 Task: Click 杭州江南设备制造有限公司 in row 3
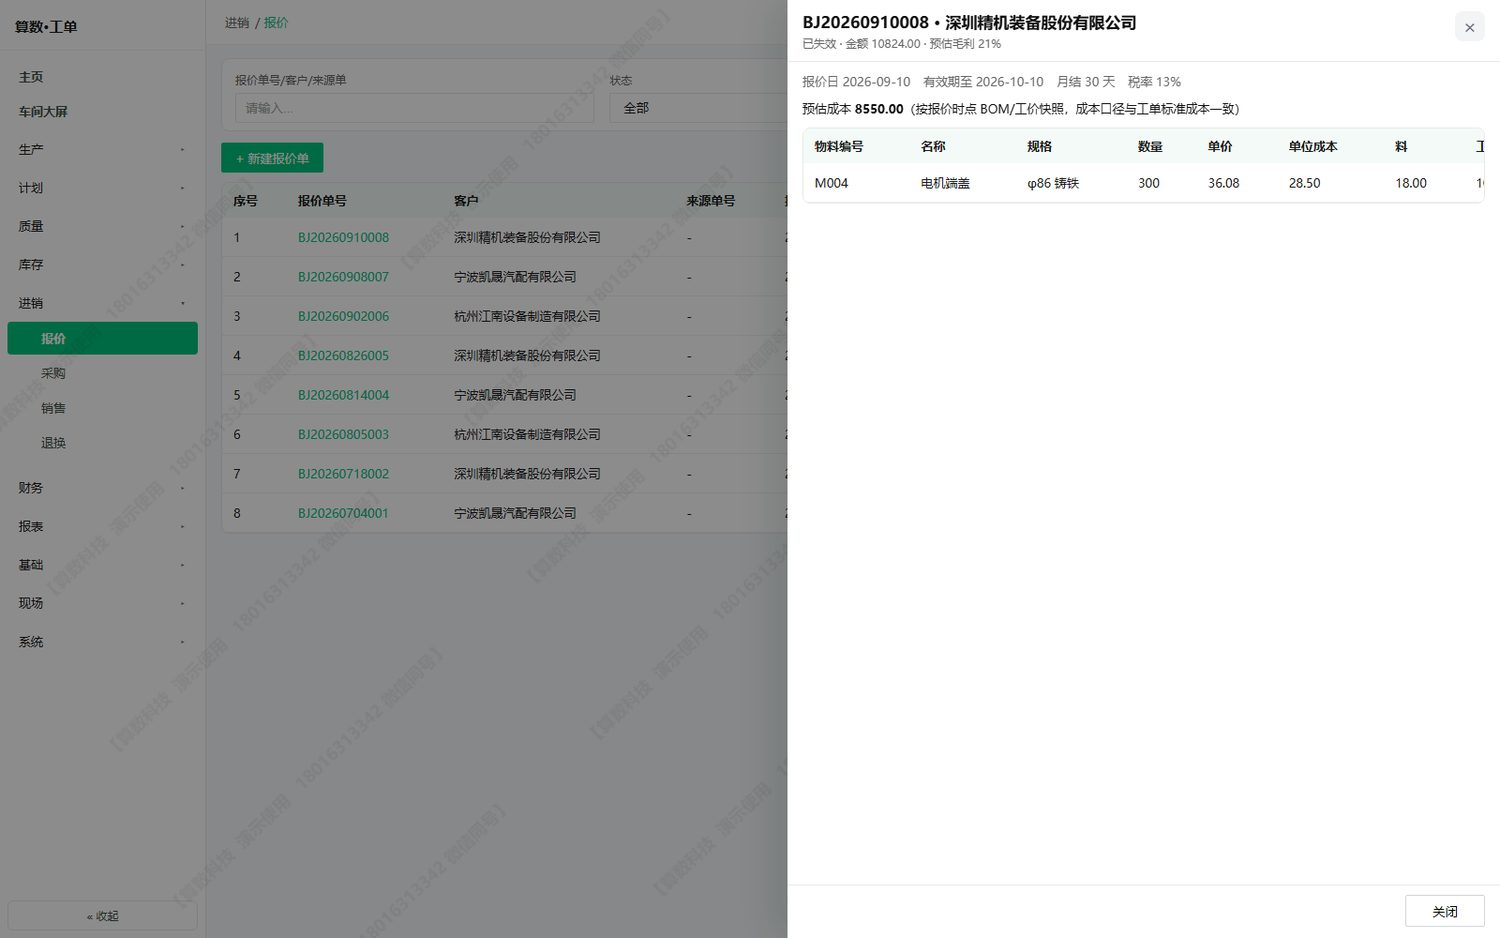[x=527, y=316]
